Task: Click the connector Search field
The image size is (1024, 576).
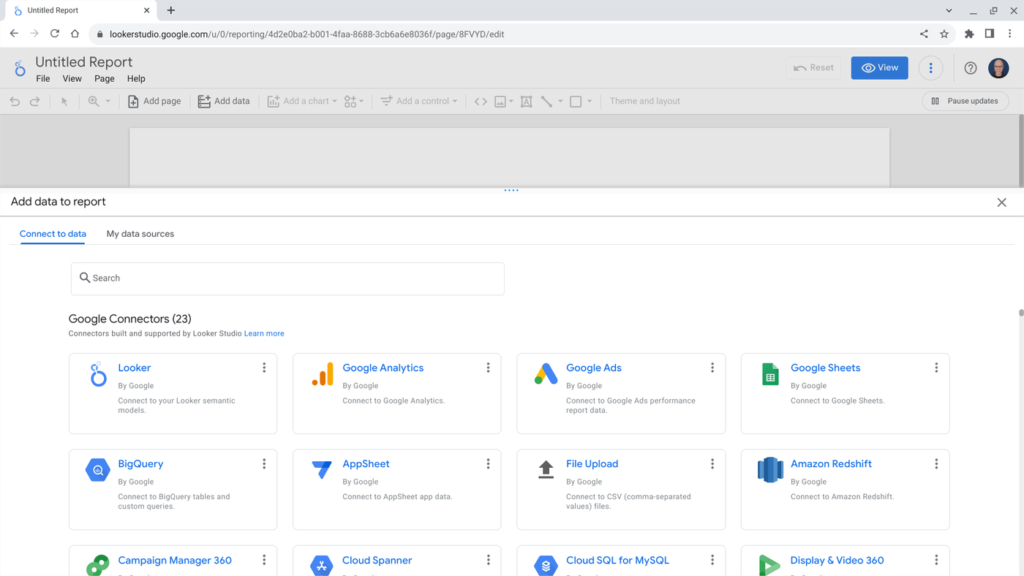Action: tap(288, 278)
